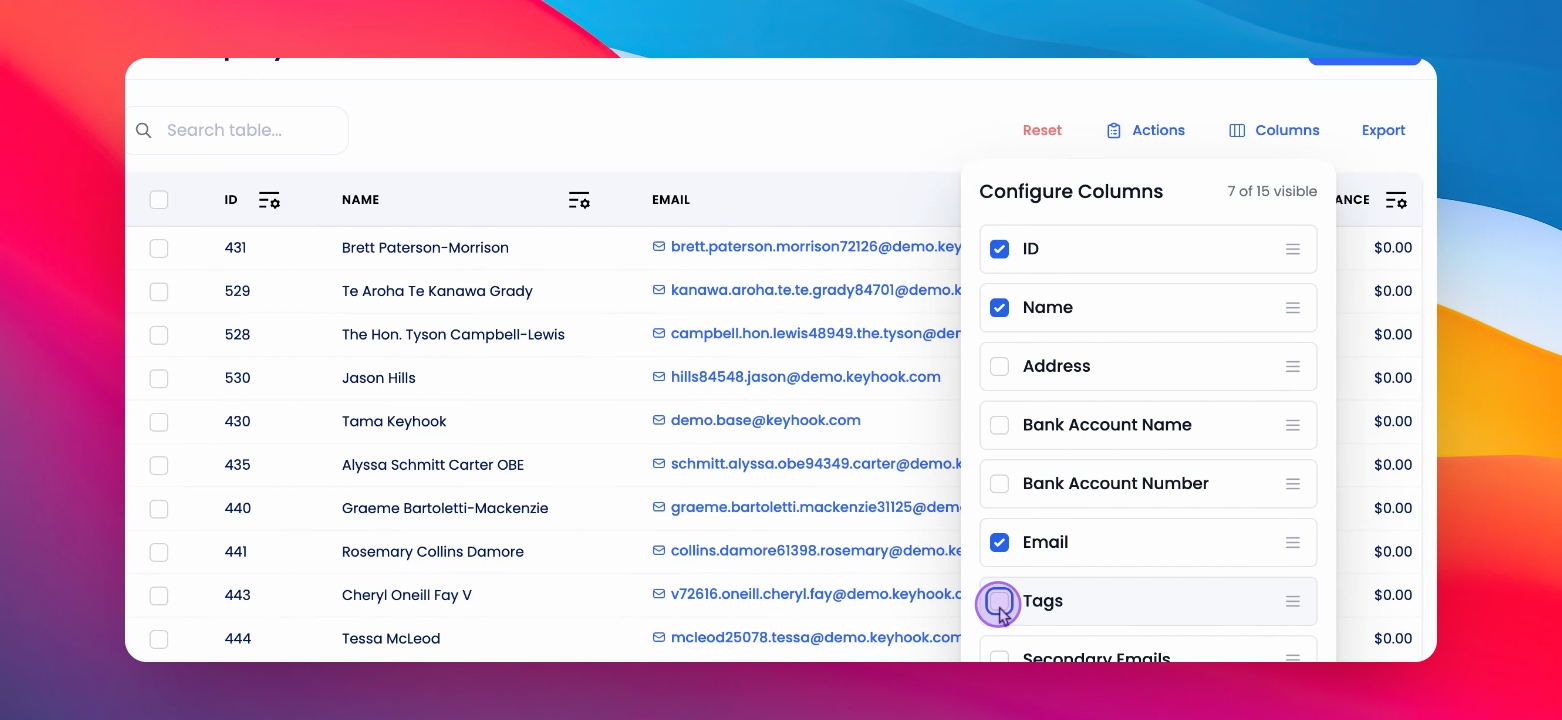Open the NAME column filter settings icon
This screenshot has height=720, width=1562.
(x=579, y=200)
